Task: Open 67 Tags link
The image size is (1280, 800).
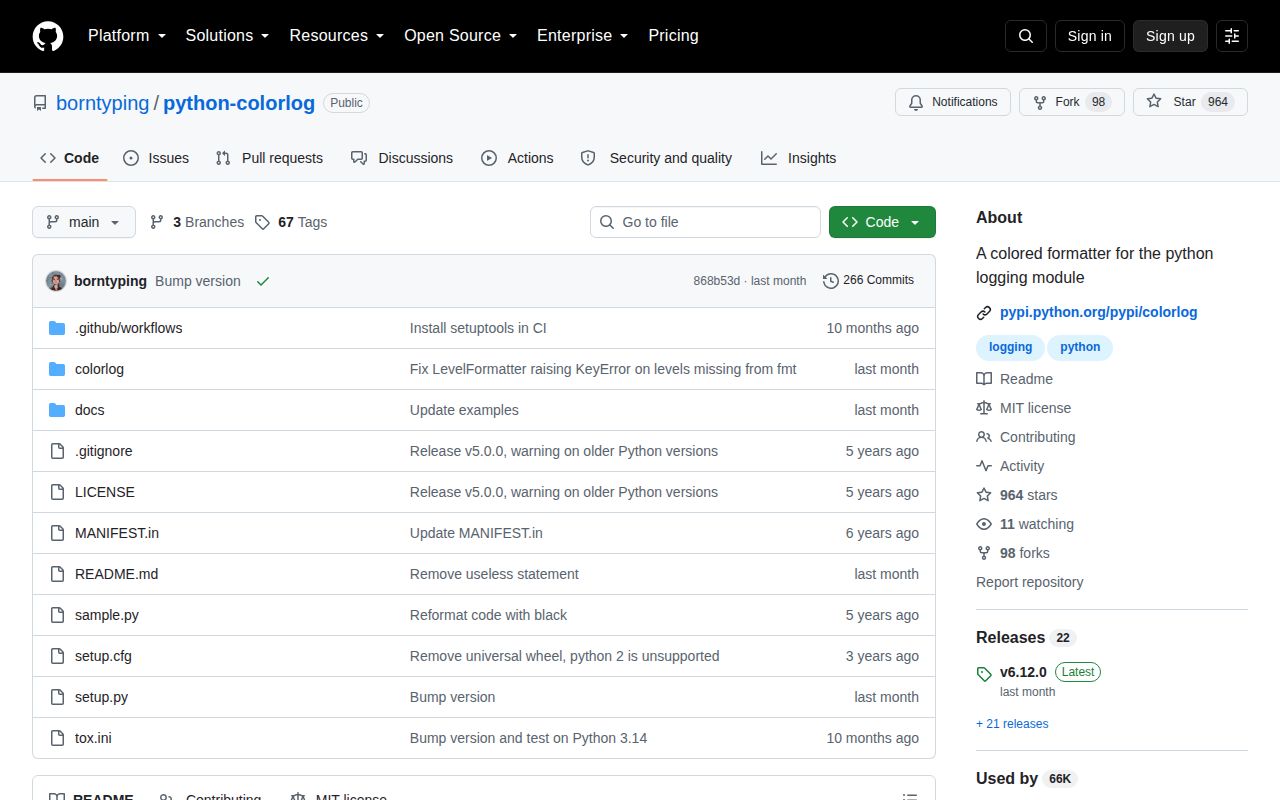Action: tap(291, 222)
